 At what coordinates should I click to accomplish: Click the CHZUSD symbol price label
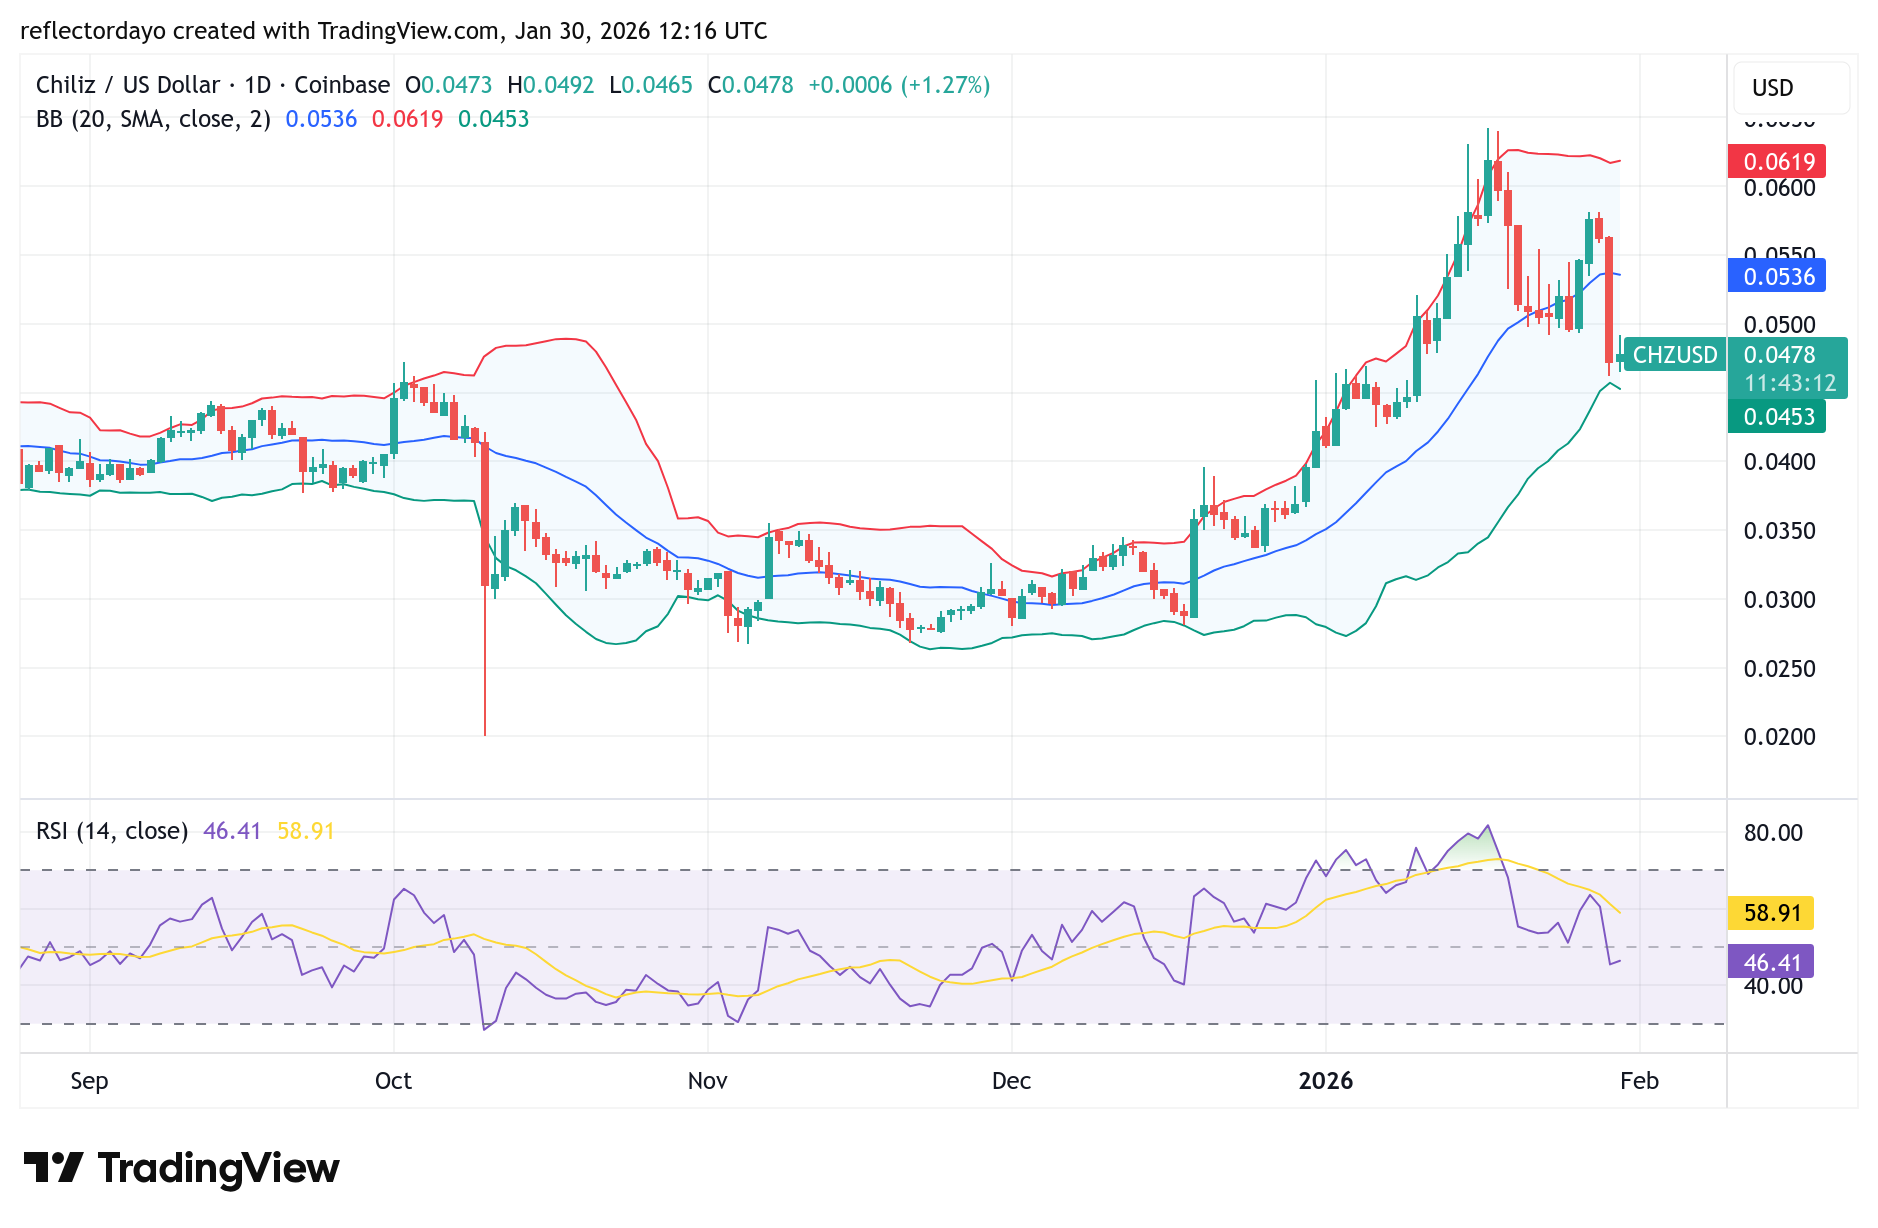pos(1674,354)
